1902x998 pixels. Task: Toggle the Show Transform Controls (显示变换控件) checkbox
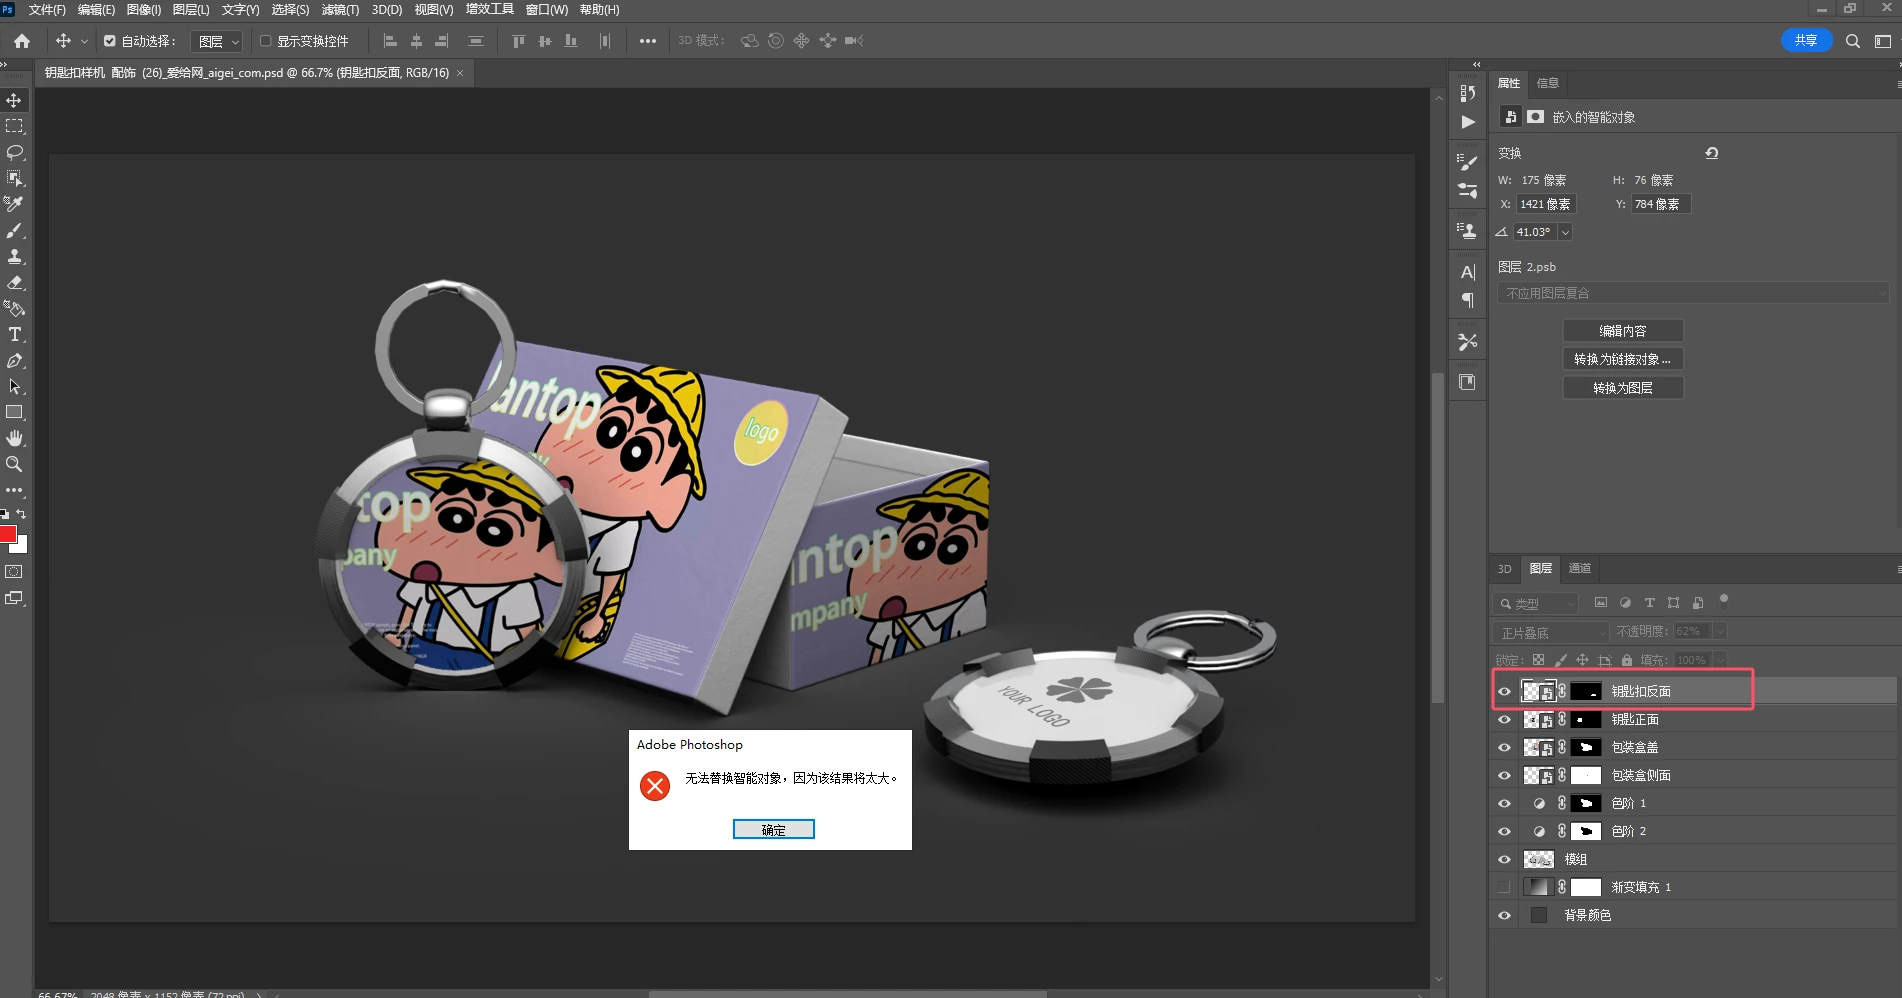tap(266, 41)
